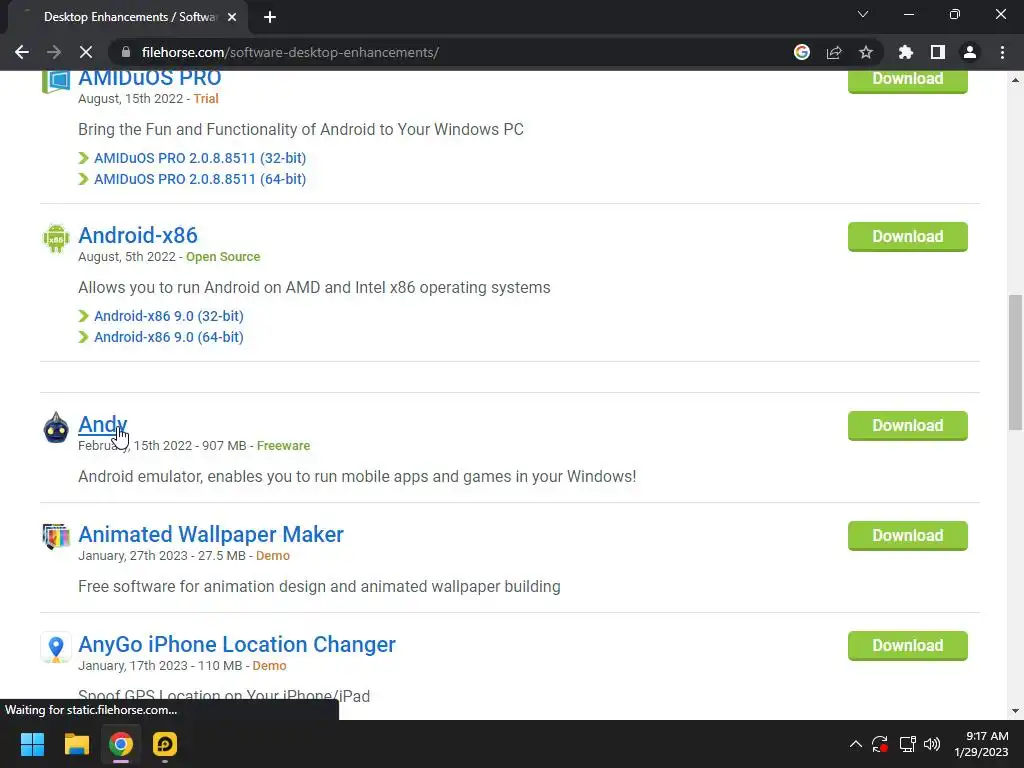Open the Chrome profile avatar icon
This screenshot has height=768, width=1024.
pyautogui.click(x=970, y=52)
